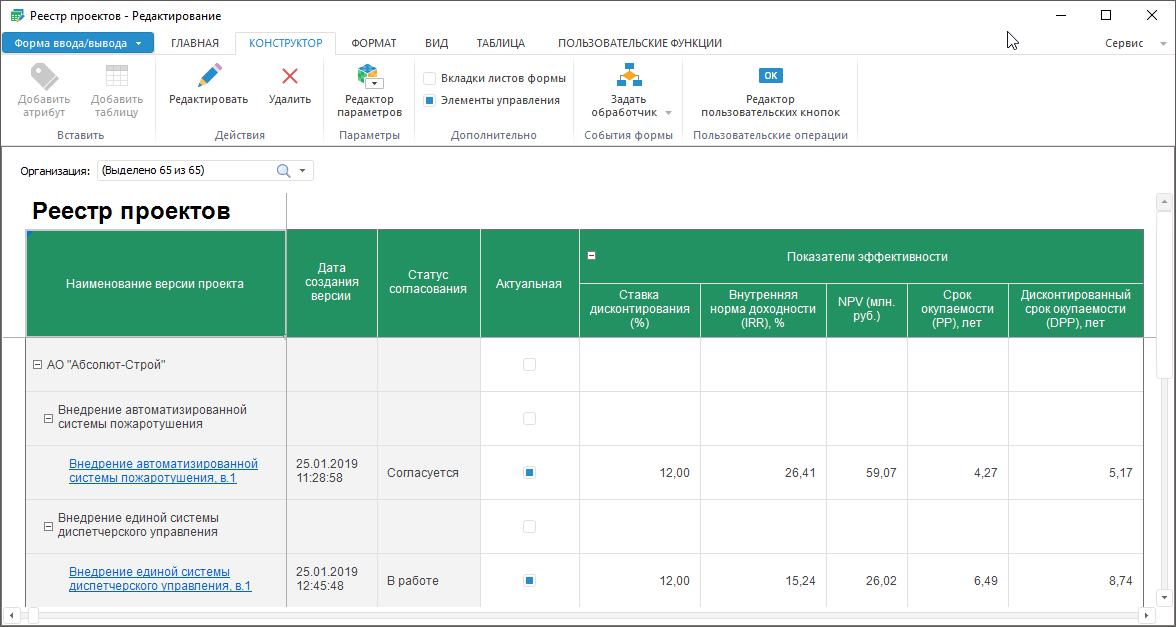The image size is (1176, 627).
Task: Click Задать обработчик icon
Action: coord(628,76)
